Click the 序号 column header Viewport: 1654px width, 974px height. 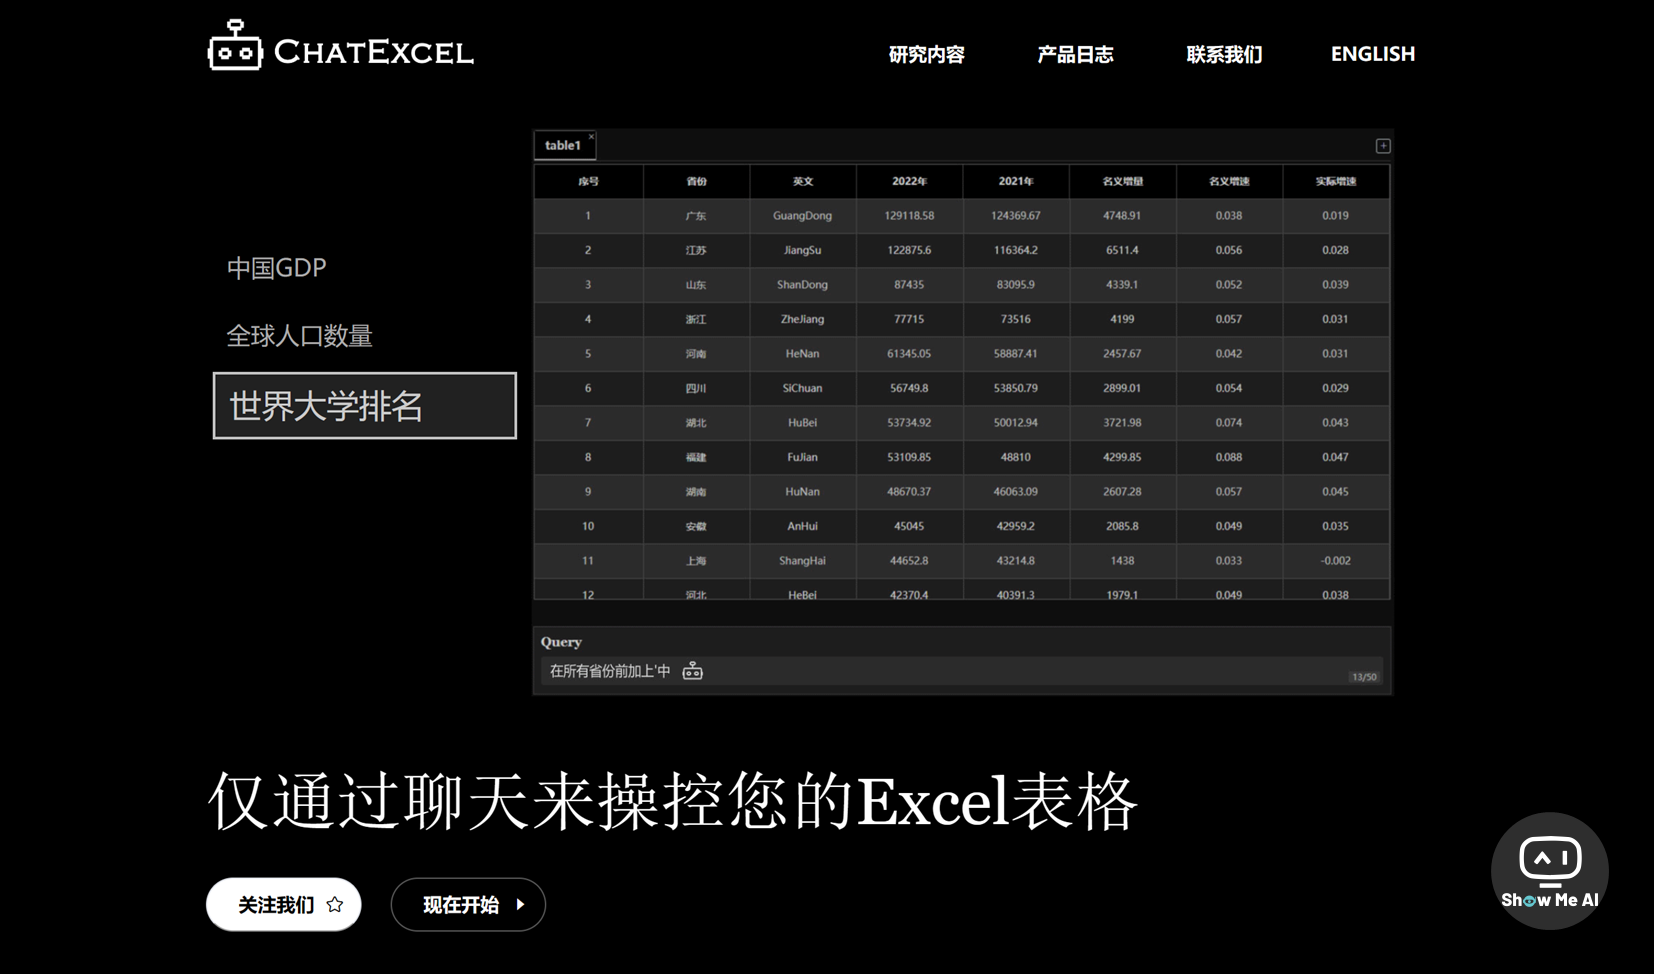588,181
